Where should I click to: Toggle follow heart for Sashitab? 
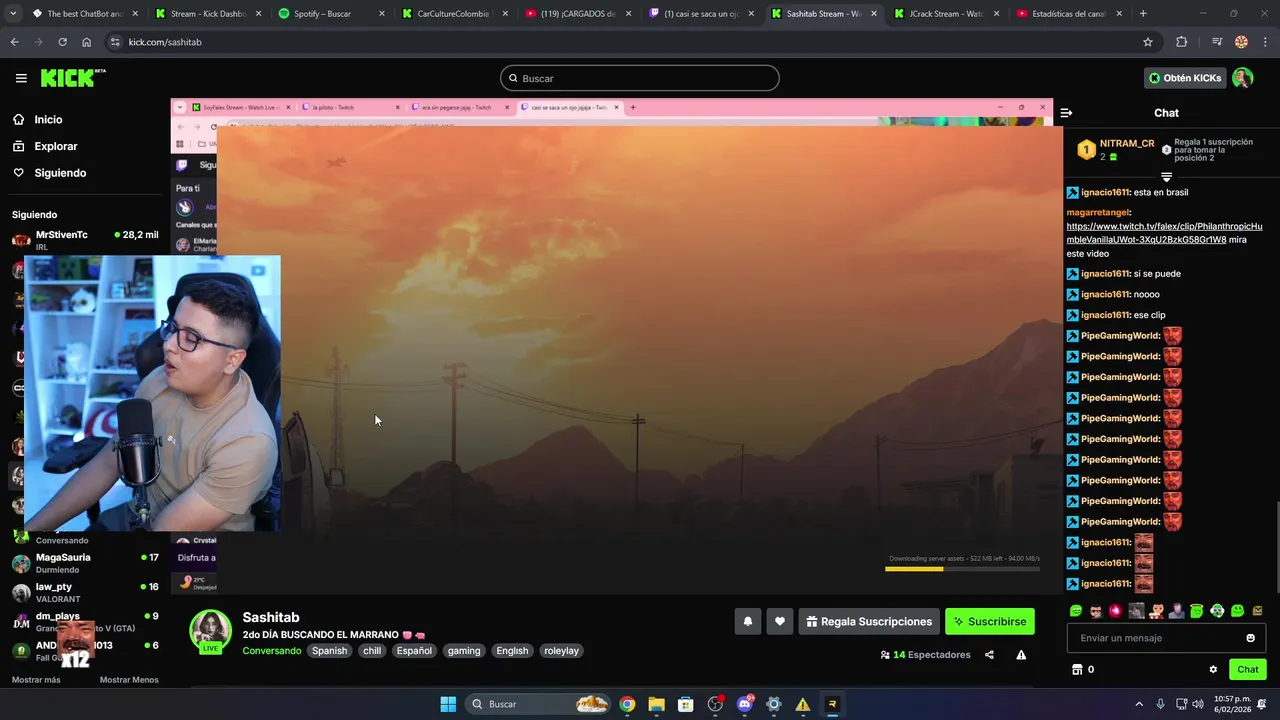(x=780, y=621)
